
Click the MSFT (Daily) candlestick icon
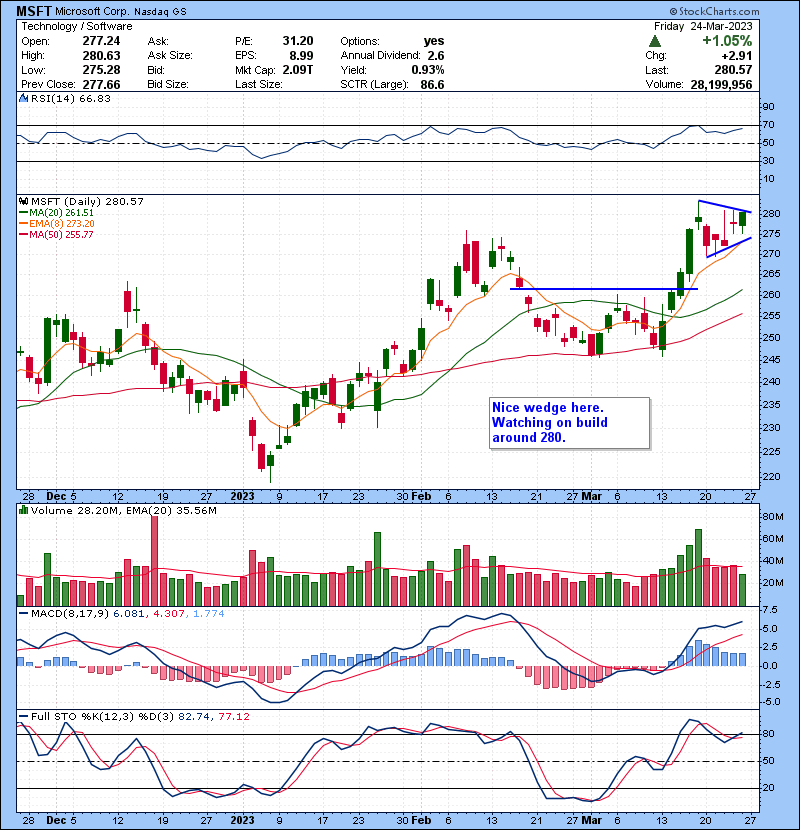(23, 201)
